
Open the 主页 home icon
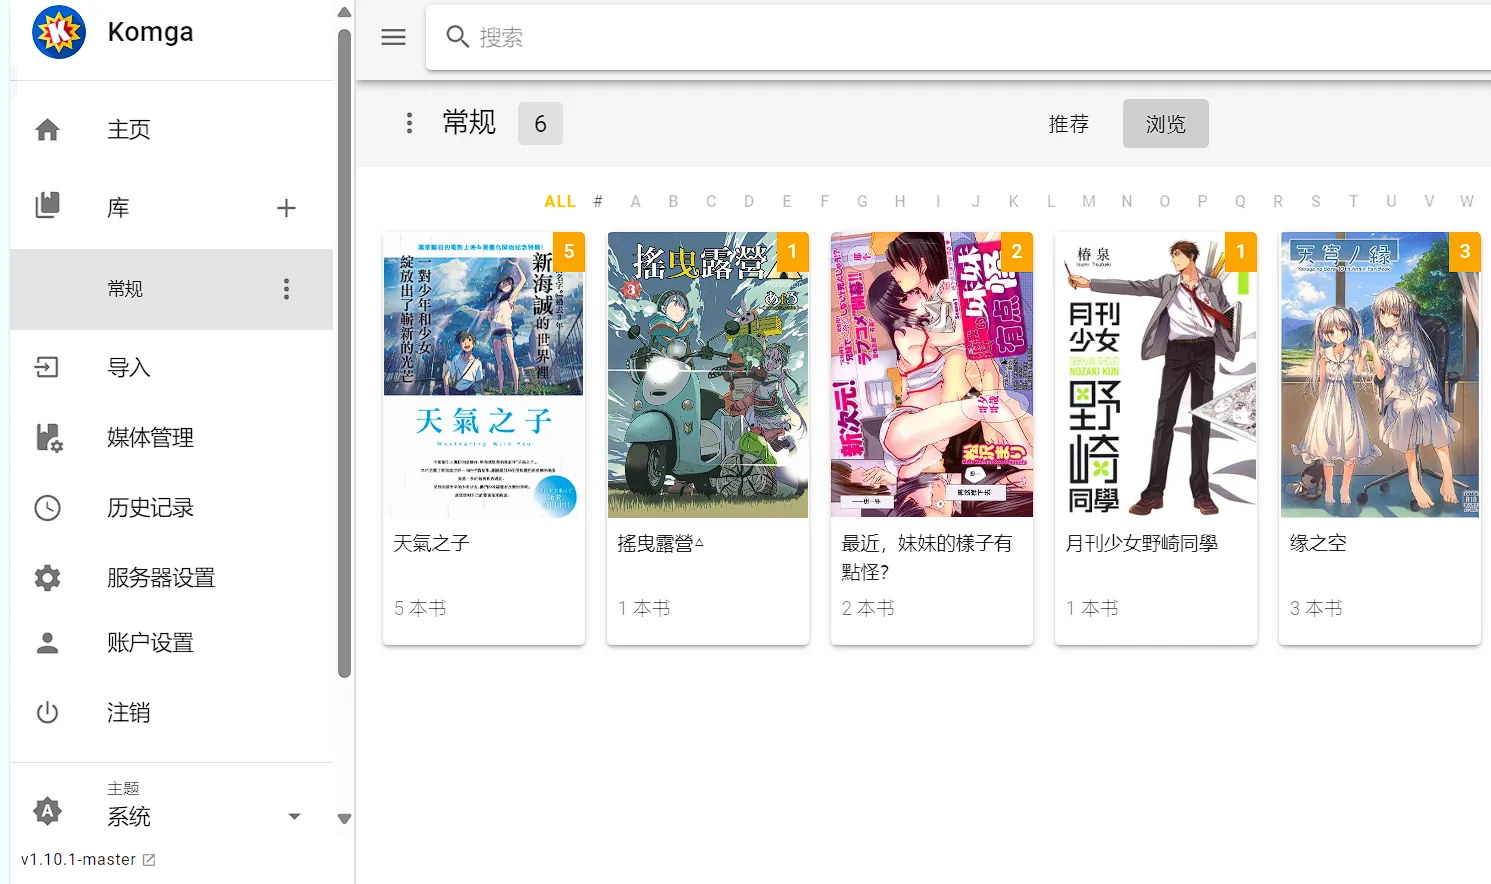[x=47, y=130]
